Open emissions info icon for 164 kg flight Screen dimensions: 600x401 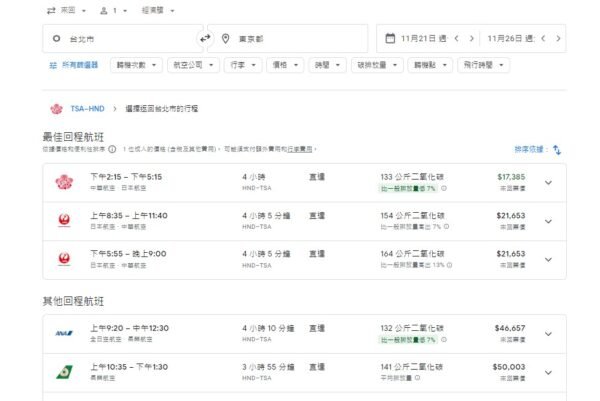point(450,265)
